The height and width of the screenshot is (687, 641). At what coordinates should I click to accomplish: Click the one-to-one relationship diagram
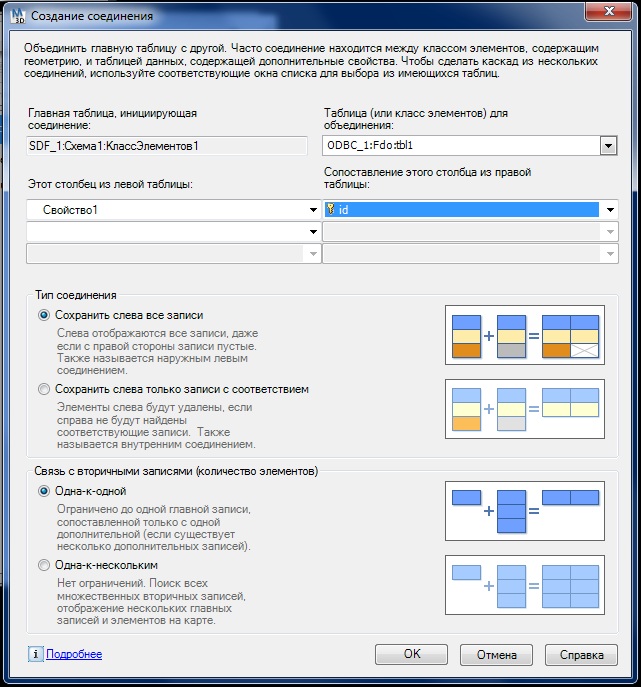click(525, 511)
